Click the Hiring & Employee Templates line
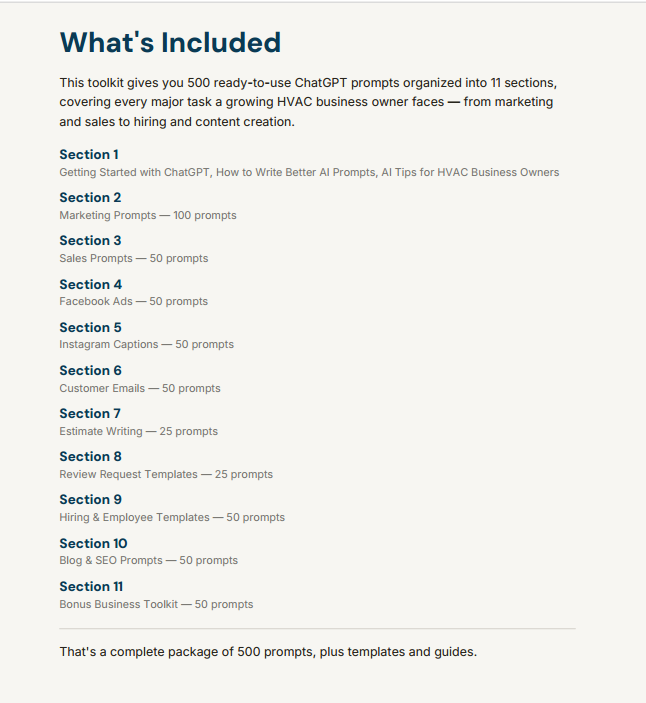 click(172, 517)
